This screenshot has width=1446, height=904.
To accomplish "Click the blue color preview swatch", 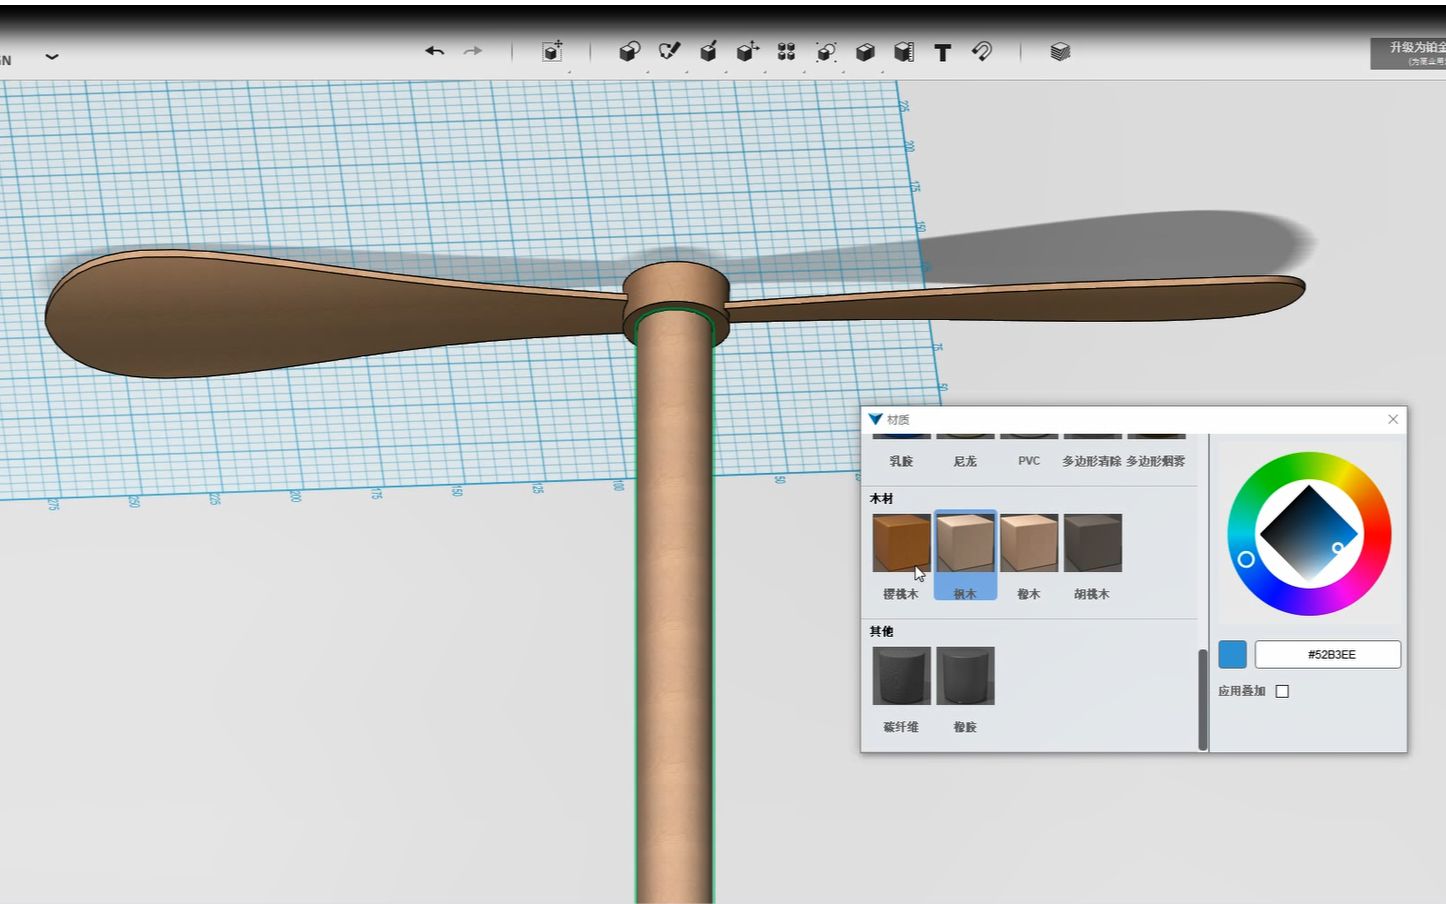I will pos(1232,655).
